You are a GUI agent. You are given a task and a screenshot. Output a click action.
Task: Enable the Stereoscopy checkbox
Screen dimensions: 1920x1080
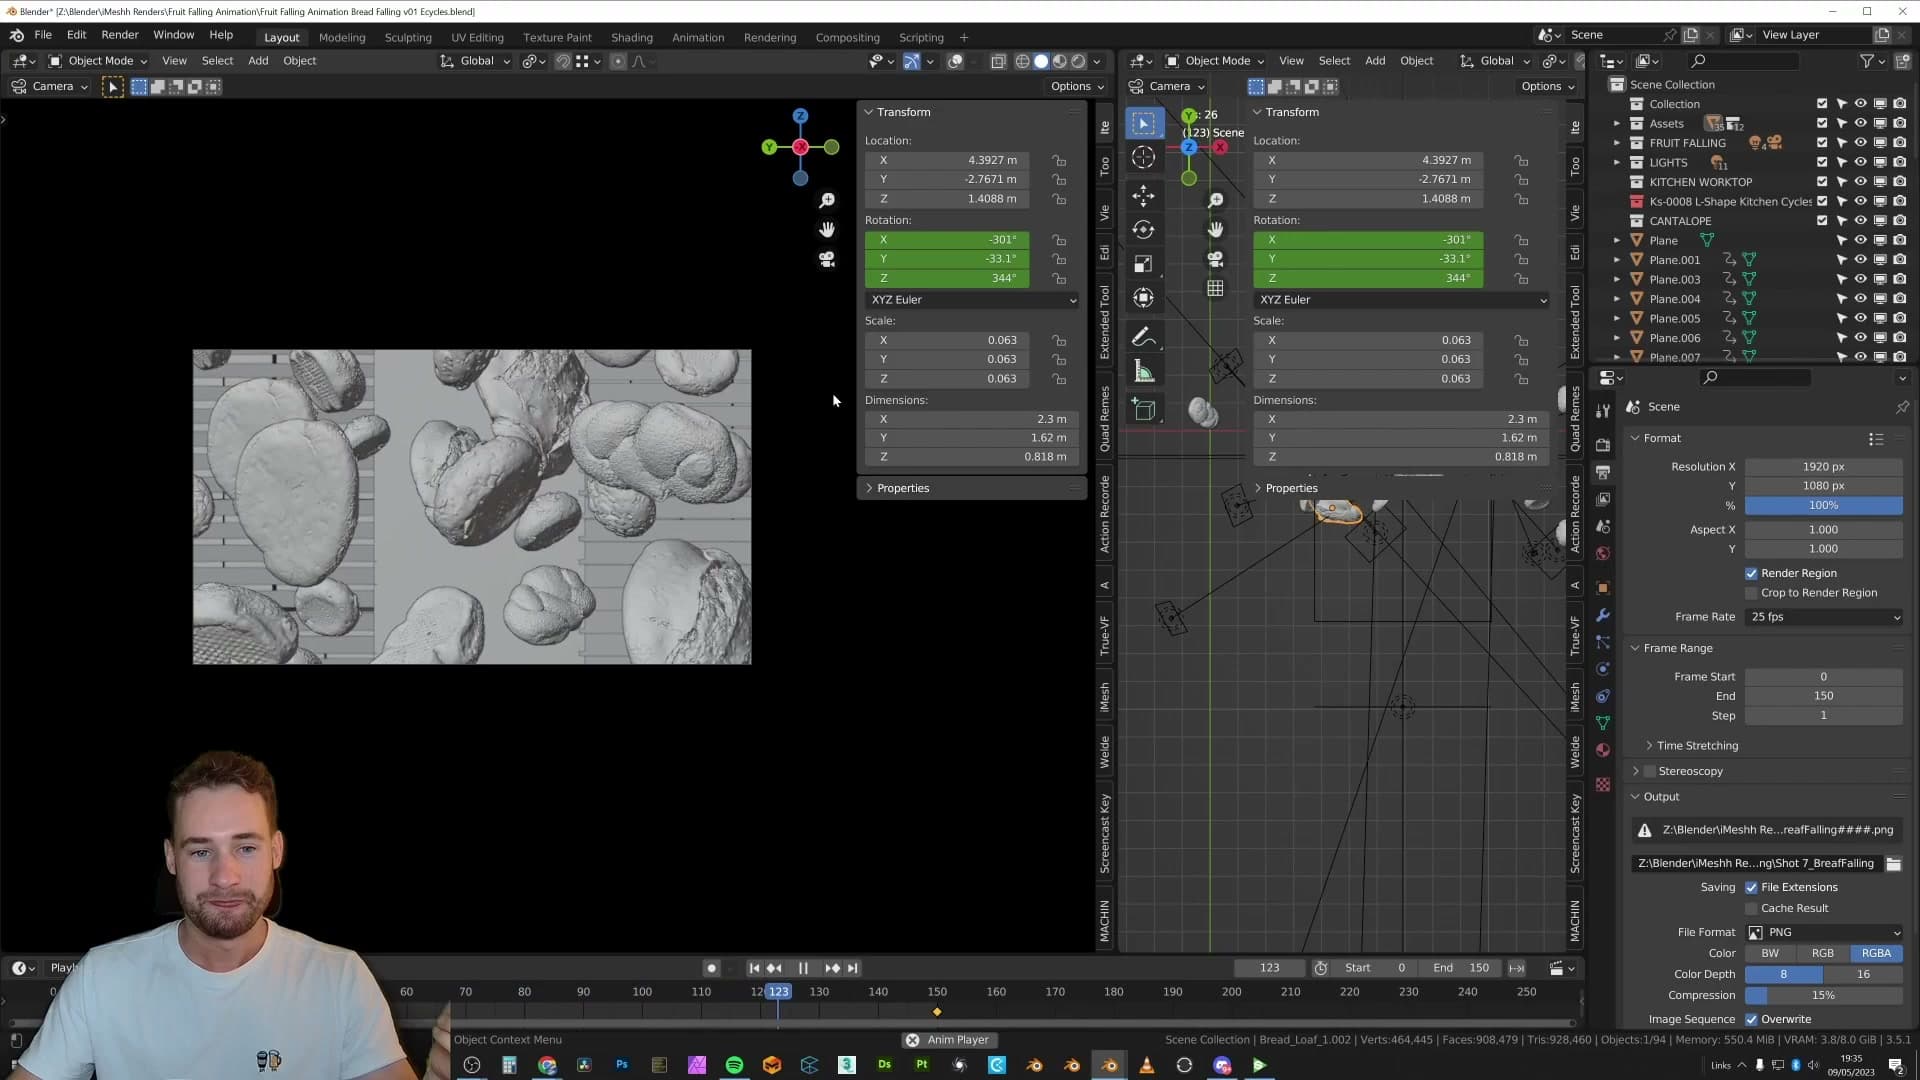(x=1650, y=771)
